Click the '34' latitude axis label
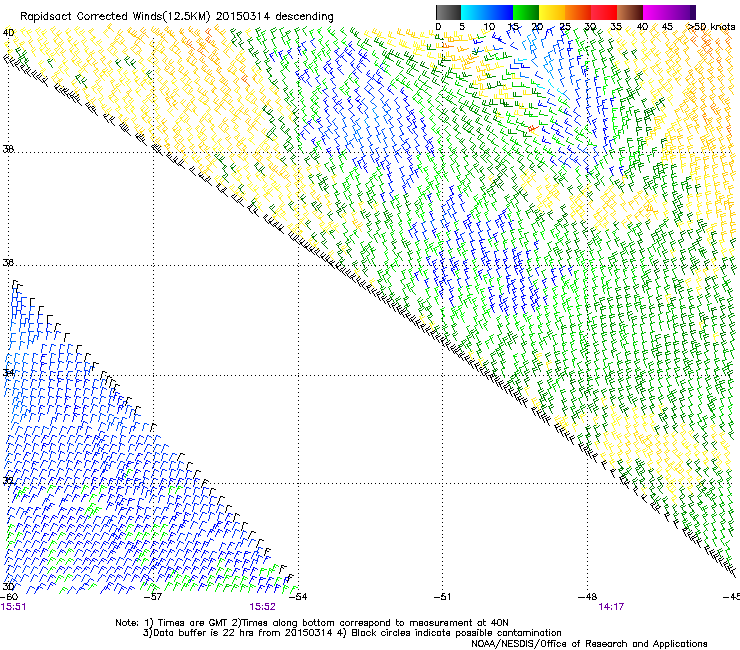 point(8,373)
